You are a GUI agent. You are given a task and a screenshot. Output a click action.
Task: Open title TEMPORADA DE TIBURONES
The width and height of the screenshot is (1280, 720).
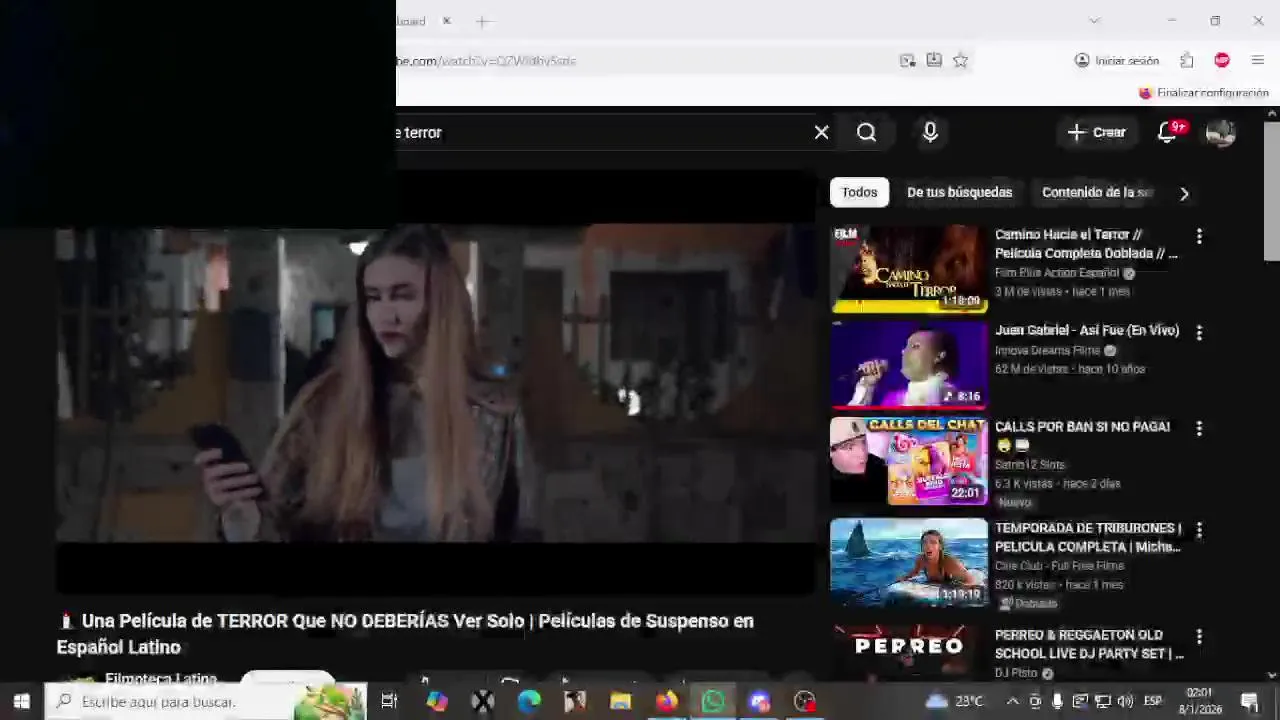coord(1088,537)
